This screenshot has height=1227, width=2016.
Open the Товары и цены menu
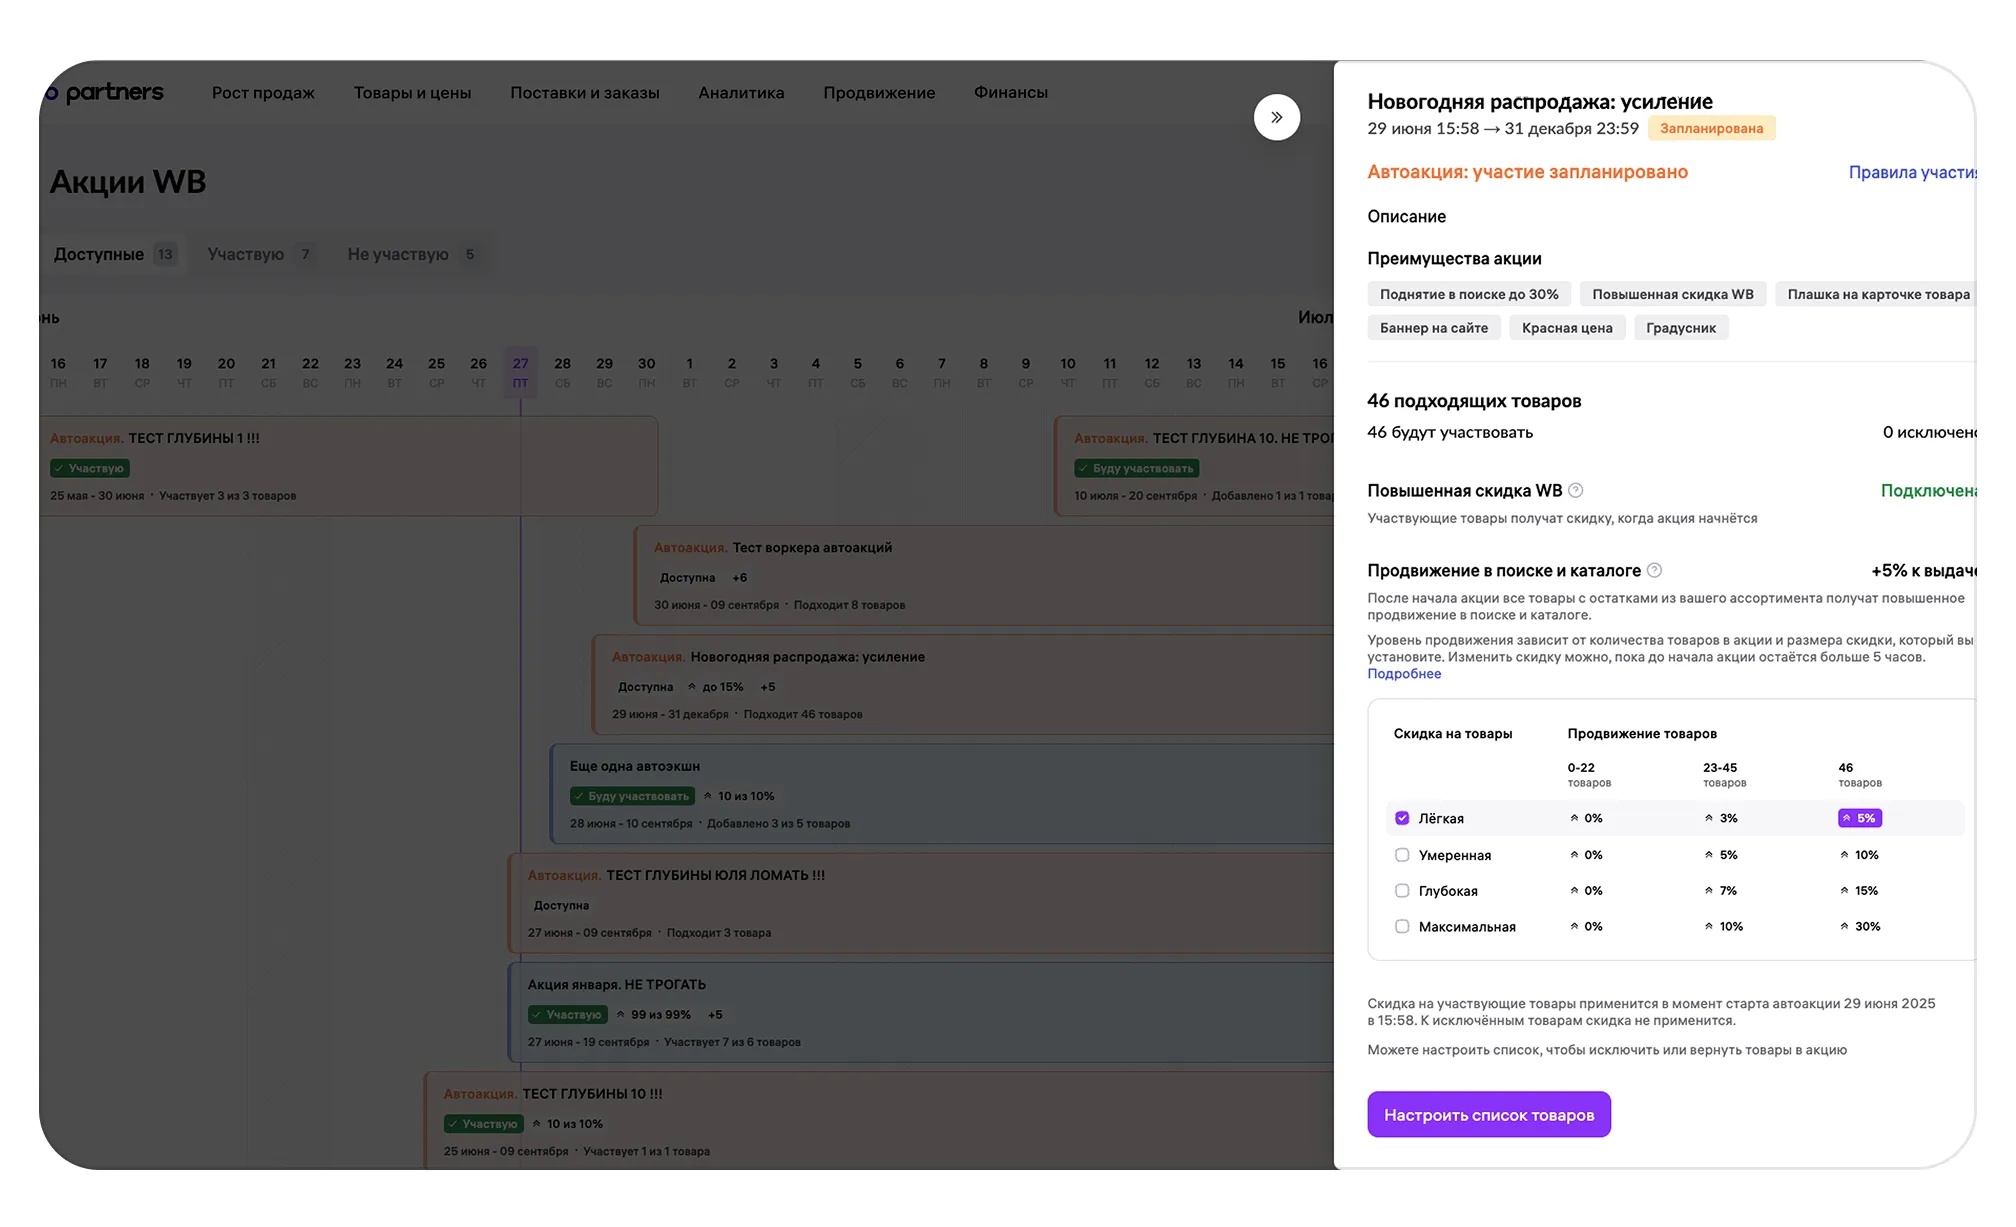click(x=412, y=92)
